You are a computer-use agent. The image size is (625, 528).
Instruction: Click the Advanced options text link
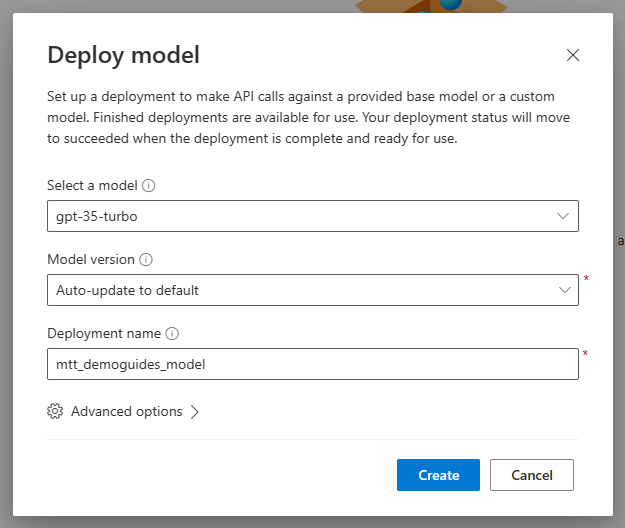[x=126, y=411]
